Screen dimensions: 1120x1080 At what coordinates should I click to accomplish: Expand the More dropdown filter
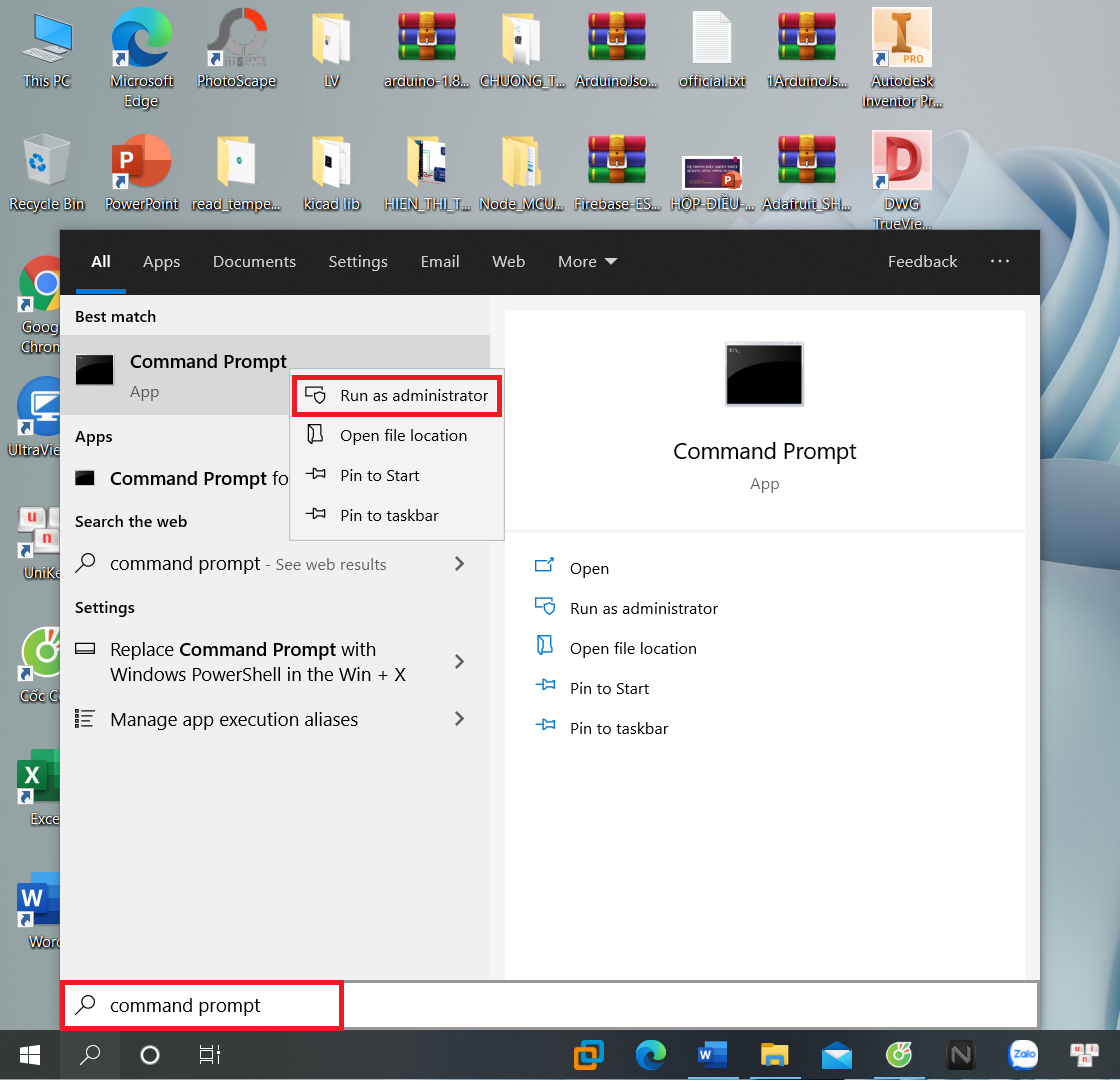click(587, 262)
